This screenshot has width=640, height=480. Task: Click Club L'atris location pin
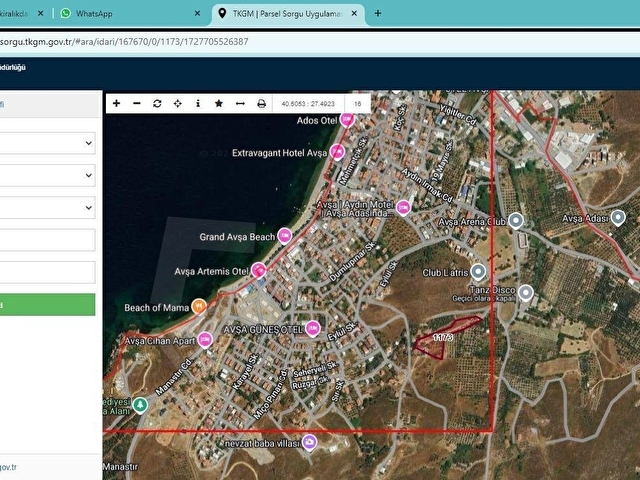coord(478,272)
